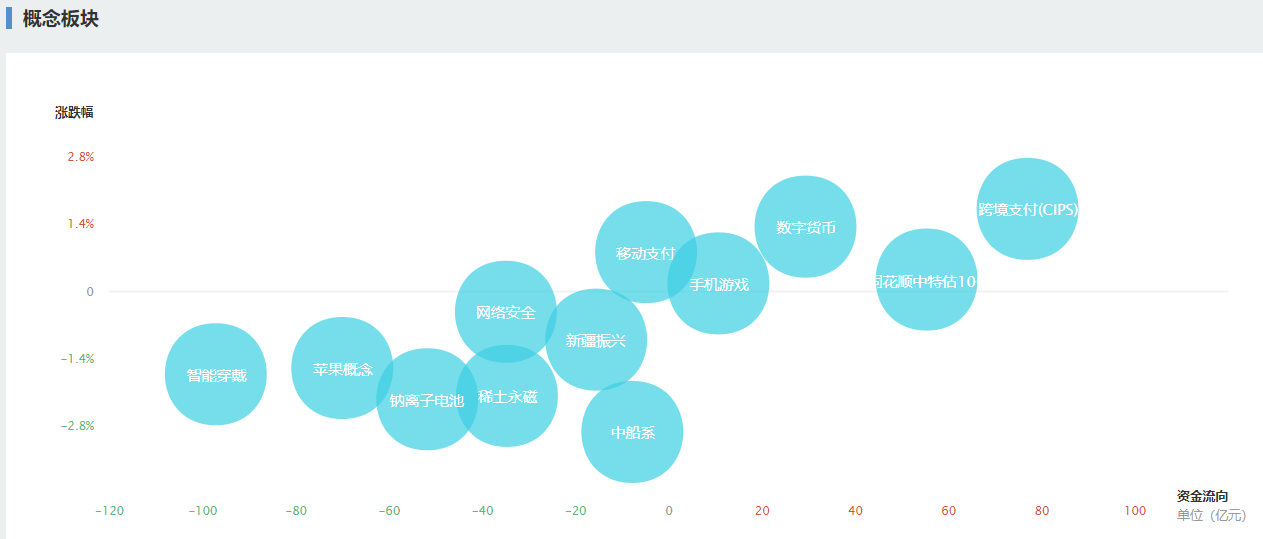Click the 新疆振兴 bubble

[x=596, y=340]
